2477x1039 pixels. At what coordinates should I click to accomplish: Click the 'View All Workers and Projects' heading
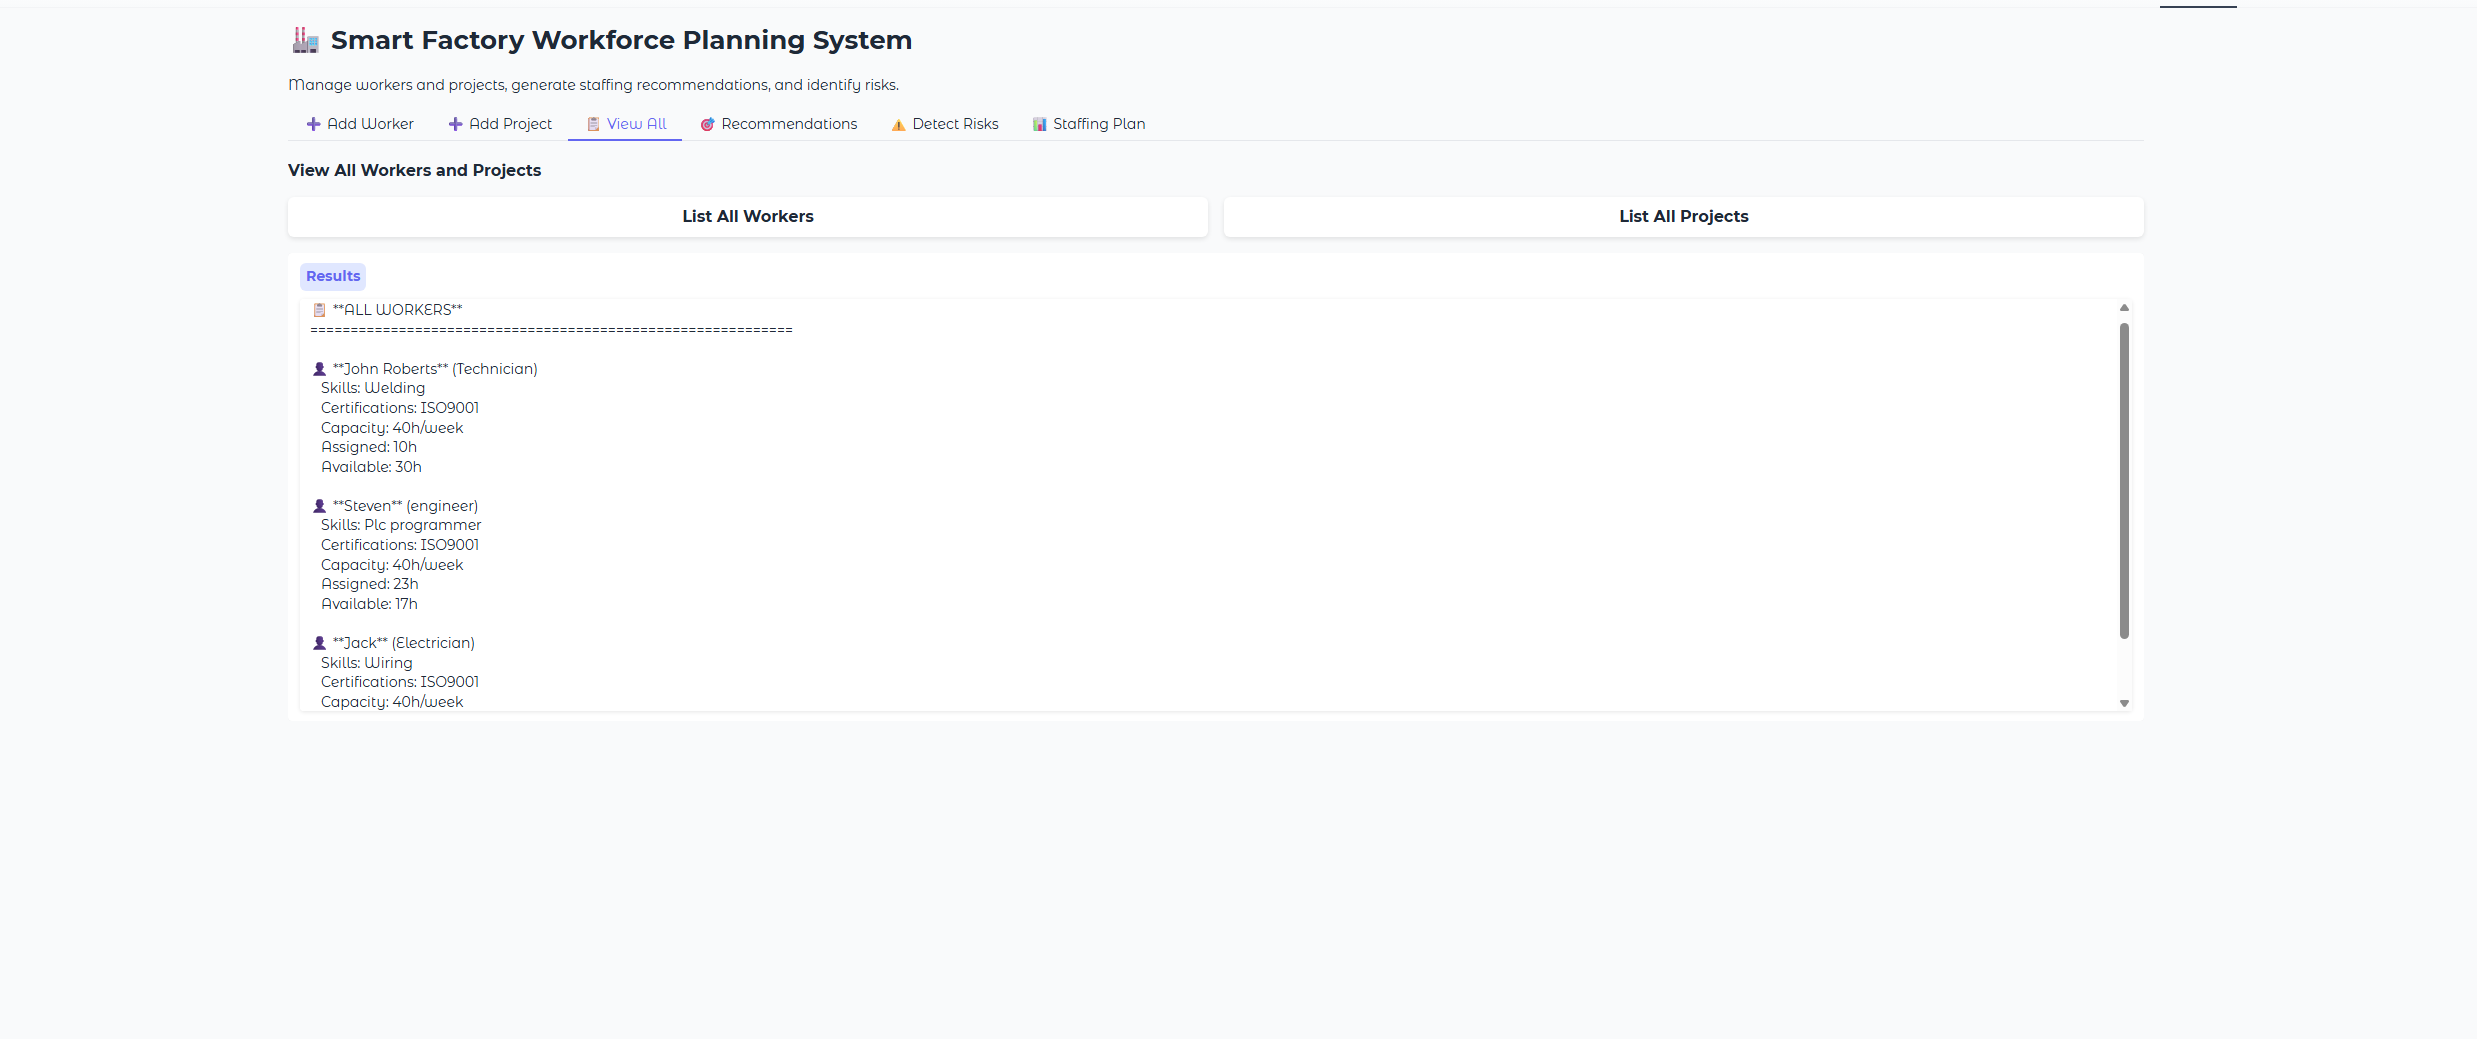point(414,170)
